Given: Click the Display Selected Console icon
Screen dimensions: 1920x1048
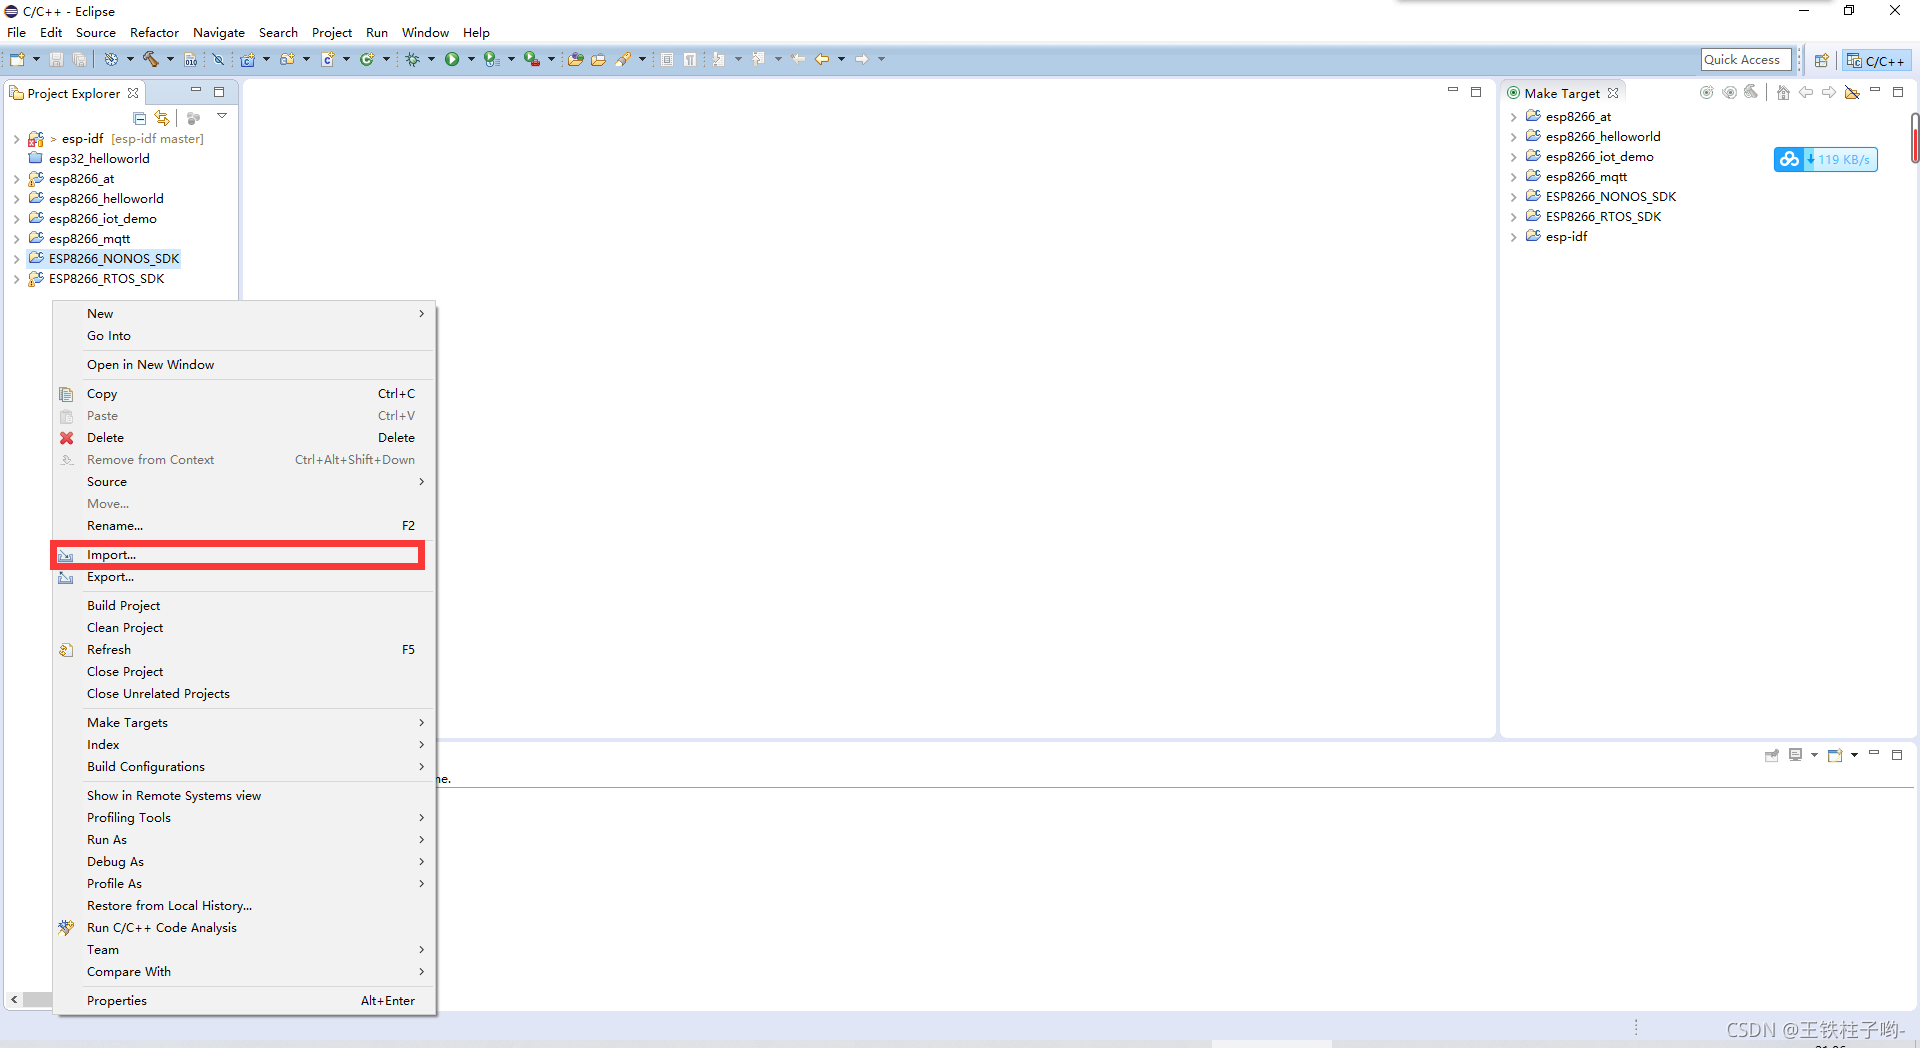Looking at the screenshot, I should coord(1796,755).
